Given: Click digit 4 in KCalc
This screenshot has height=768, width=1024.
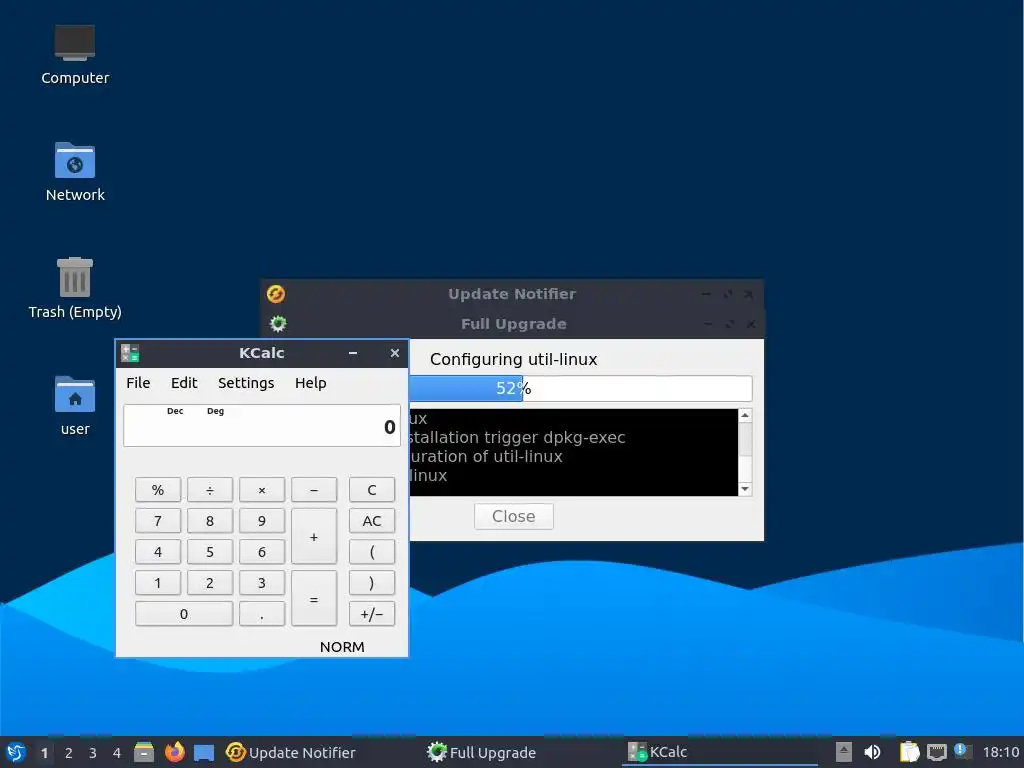Looking at the screenshot, I should pyautogui.click(x=157, y=552).
